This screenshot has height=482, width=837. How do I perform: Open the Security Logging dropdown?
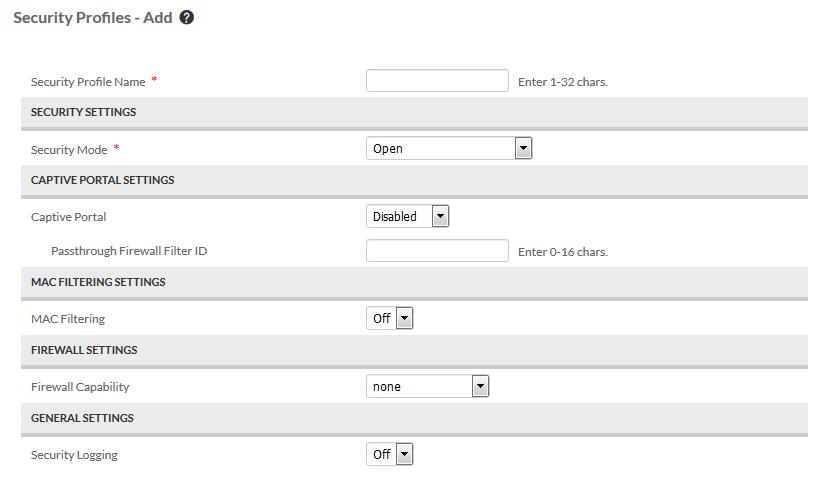point(390,454)
